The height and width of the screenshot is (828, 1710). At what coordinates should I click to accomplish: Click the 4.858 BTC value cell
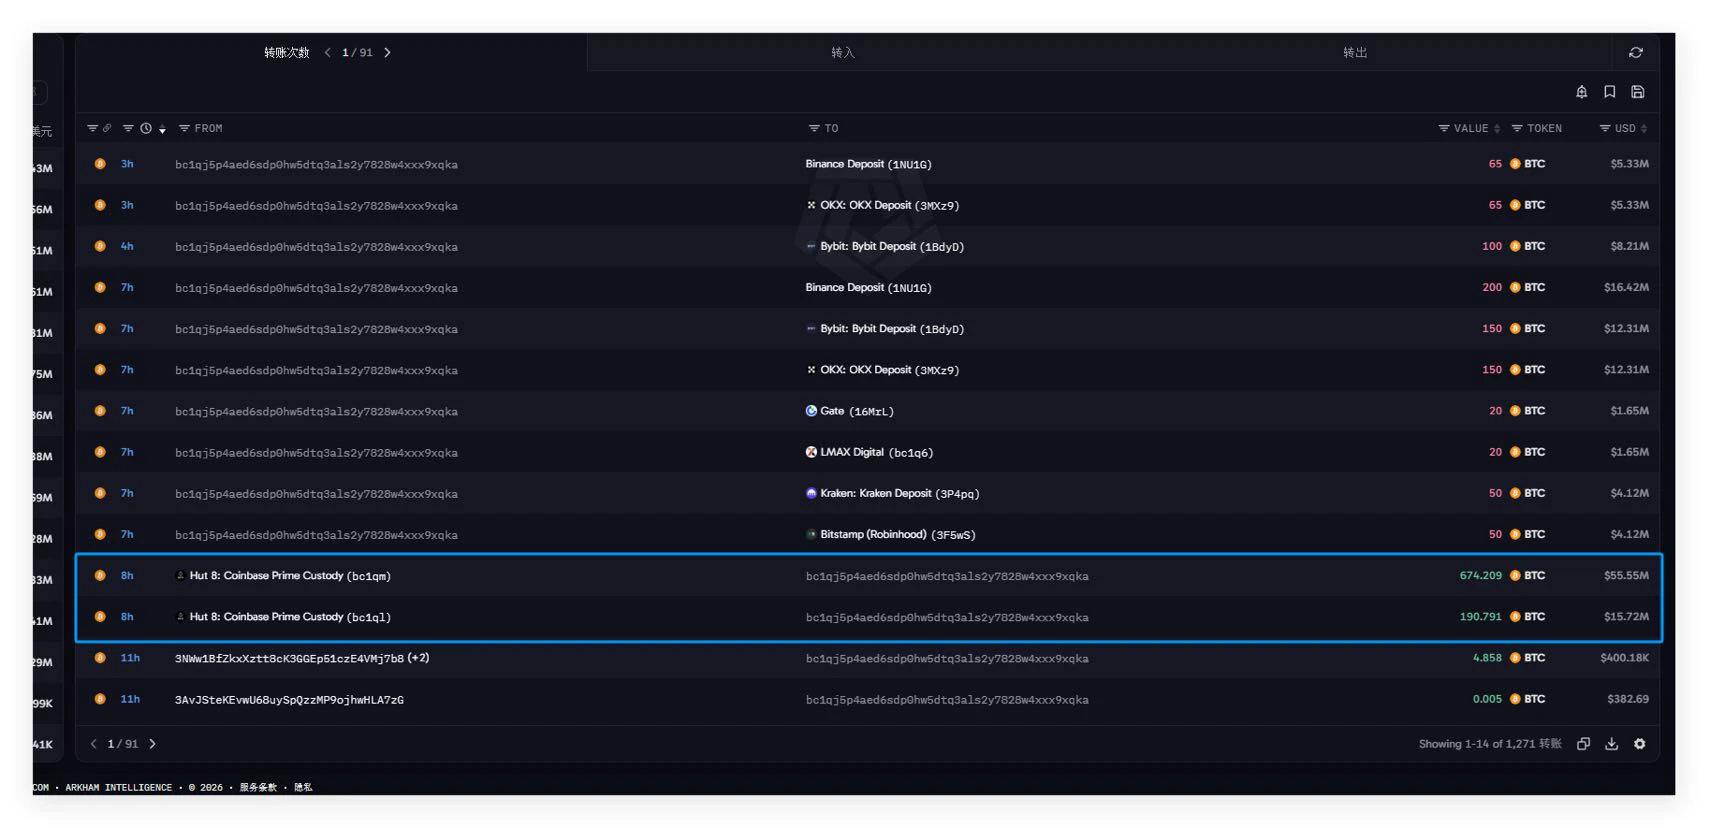click(1487, 658)
